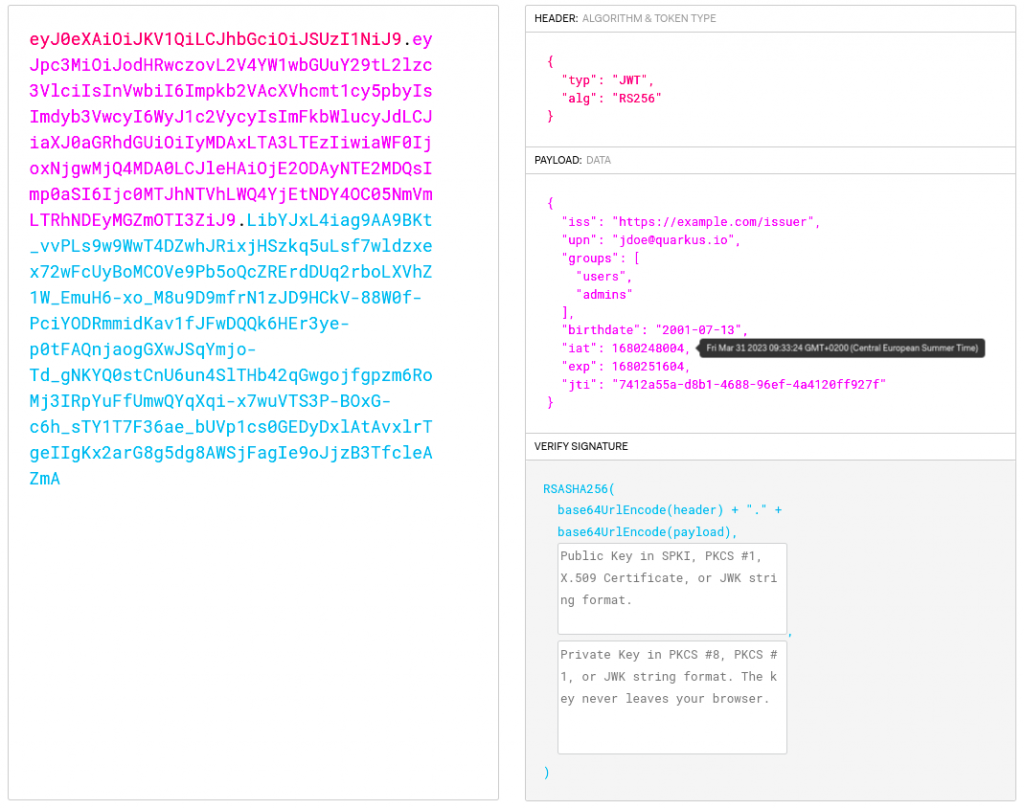This screenshot has width=1024, height=809.
Task: Click the pink header segment of the encoded token
Action: pyautogui.click(x=215, y=39)
